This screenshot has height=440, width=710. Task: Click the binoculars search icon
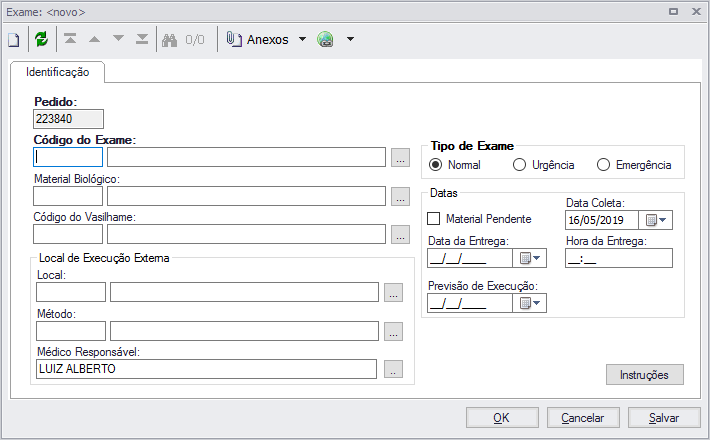(x=170, y=40)
